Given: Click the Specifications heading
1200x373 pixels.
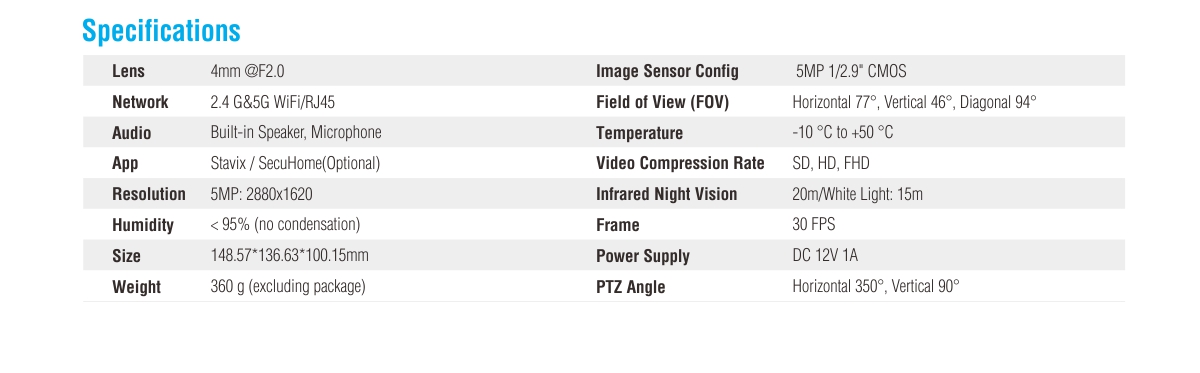Looking at the screenshot, I should (x=161, y=31).
